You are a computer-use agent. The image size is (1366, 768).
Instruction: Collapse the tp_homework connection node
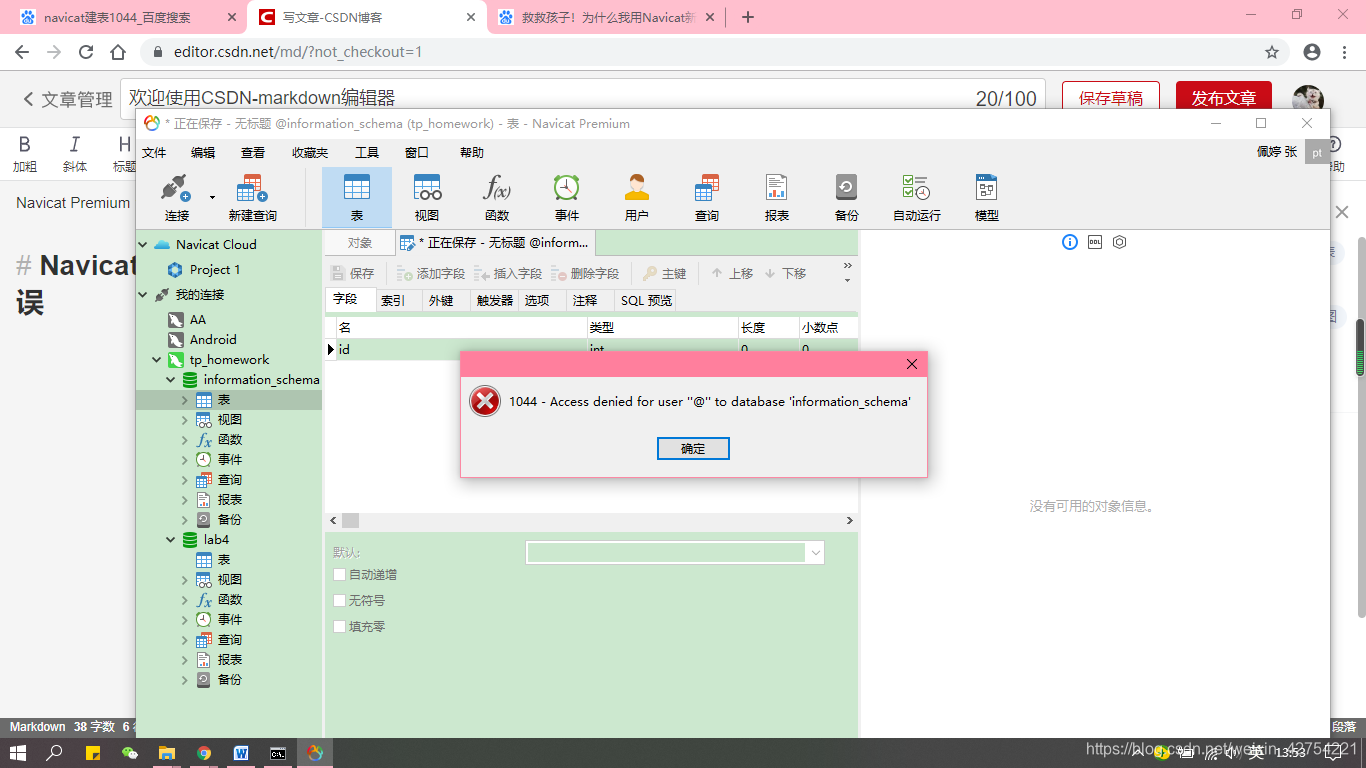pos(157,360)
